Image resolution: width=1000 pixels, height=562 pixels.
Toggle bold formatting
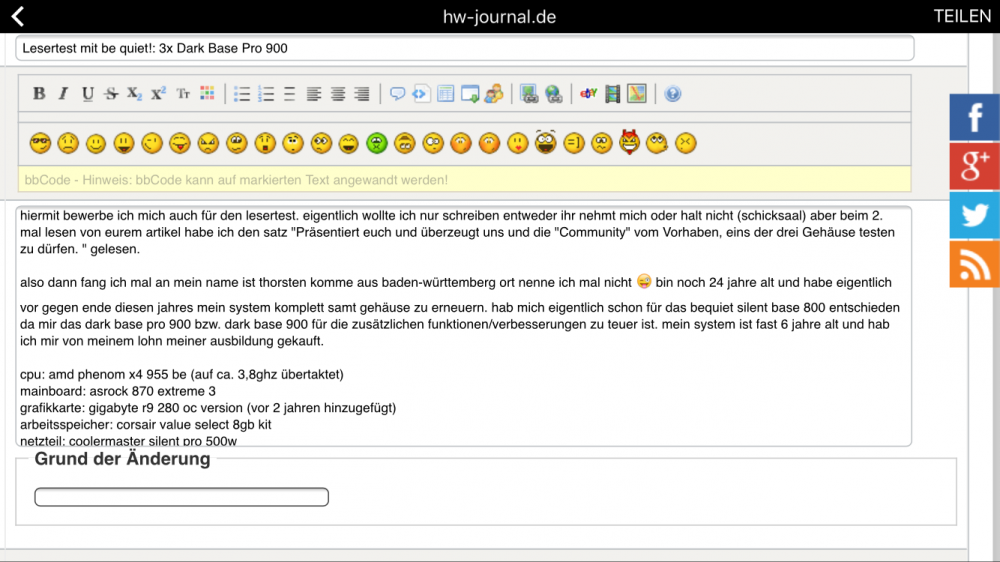39,94
